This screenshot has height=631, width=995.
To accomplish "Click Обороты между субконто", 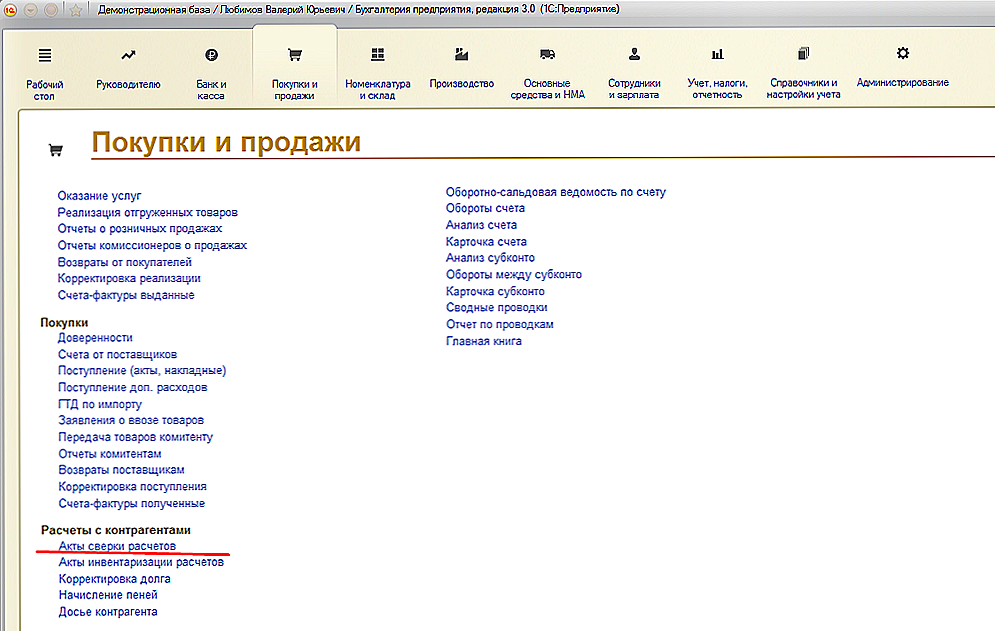I will [x=513, y=275].
